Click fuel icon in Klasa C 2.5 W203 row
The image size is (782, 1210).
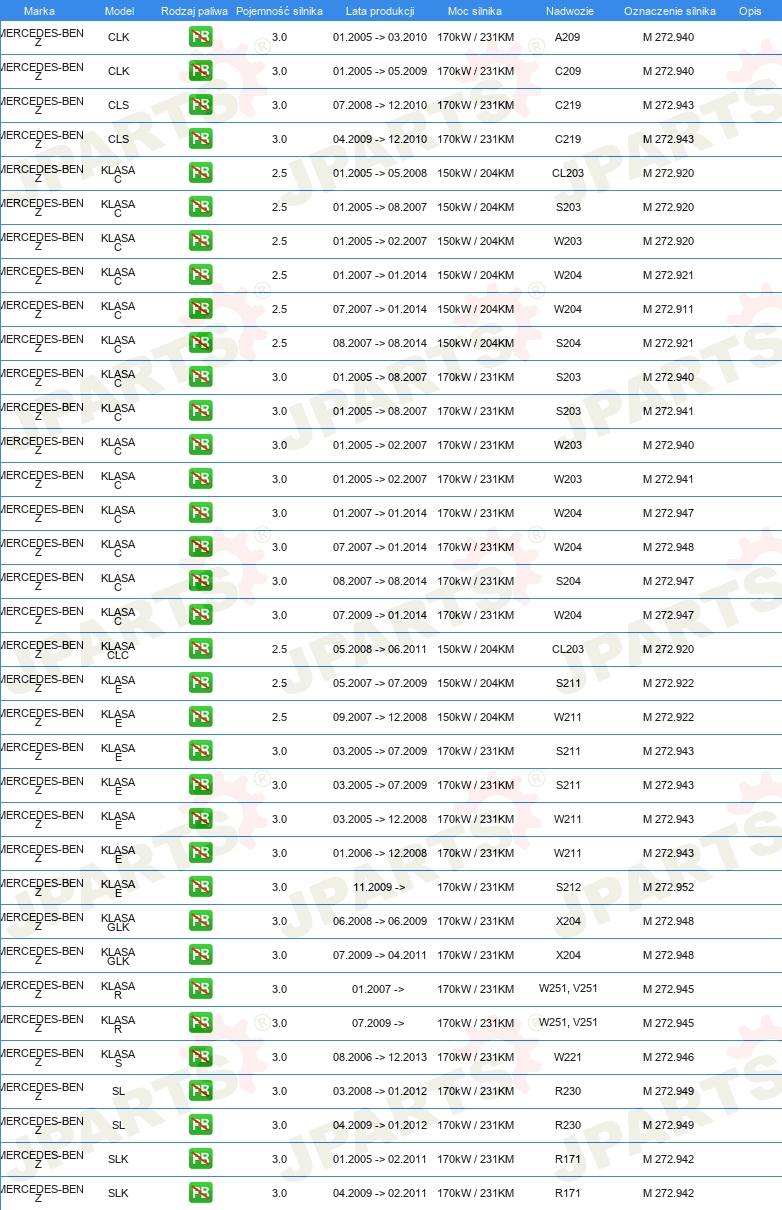coord(200,242)
